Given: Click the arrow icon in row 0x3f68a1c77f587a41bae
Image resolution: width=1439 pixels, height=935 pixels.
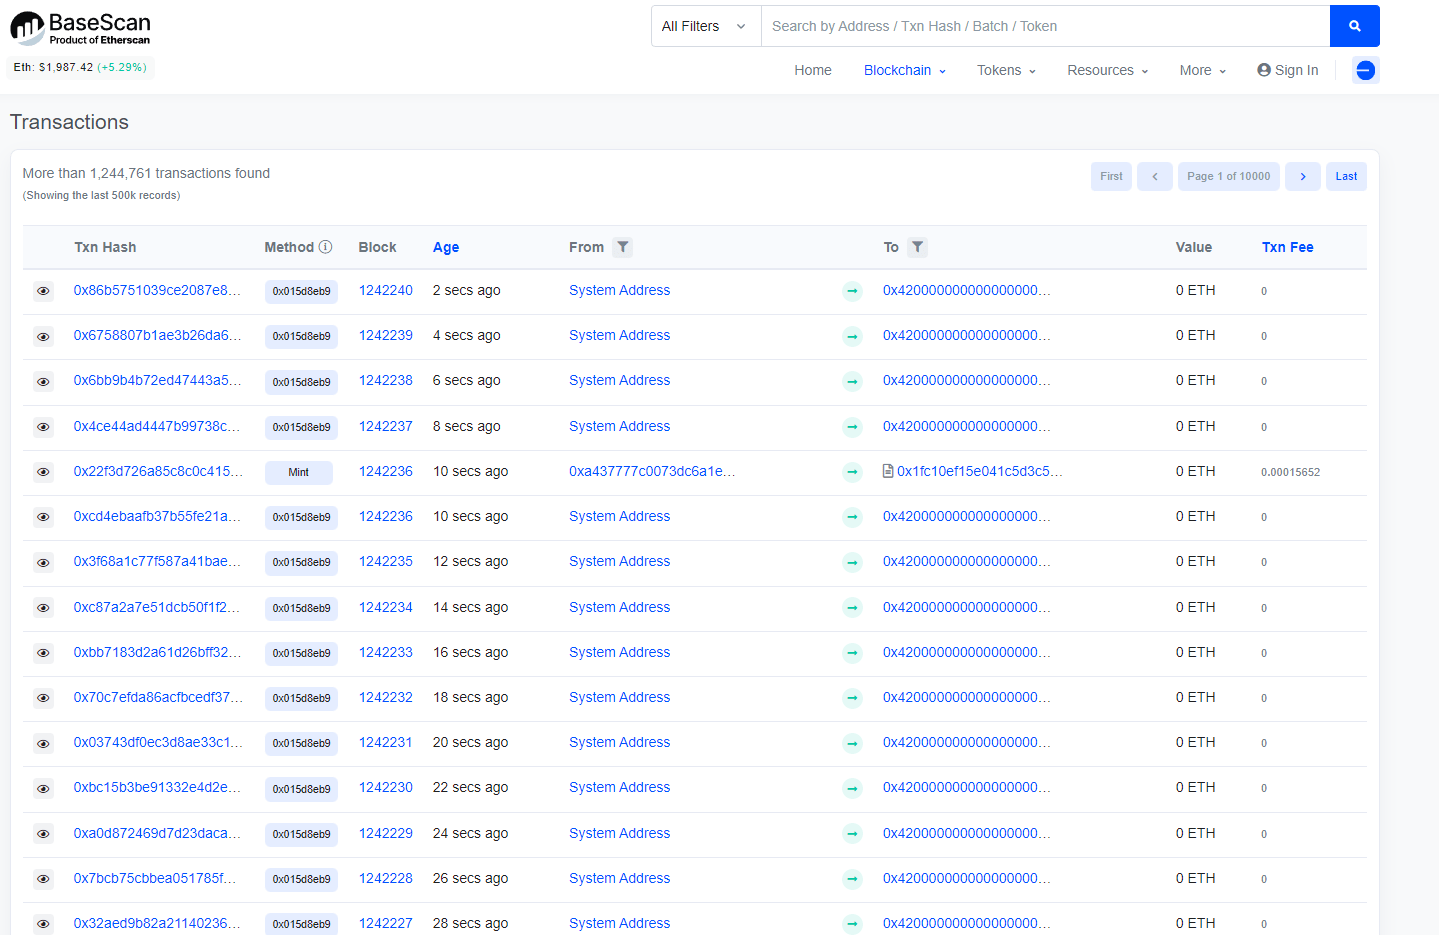Looking at the screenshot, I should pyautogui.click(x=852, y=562).
